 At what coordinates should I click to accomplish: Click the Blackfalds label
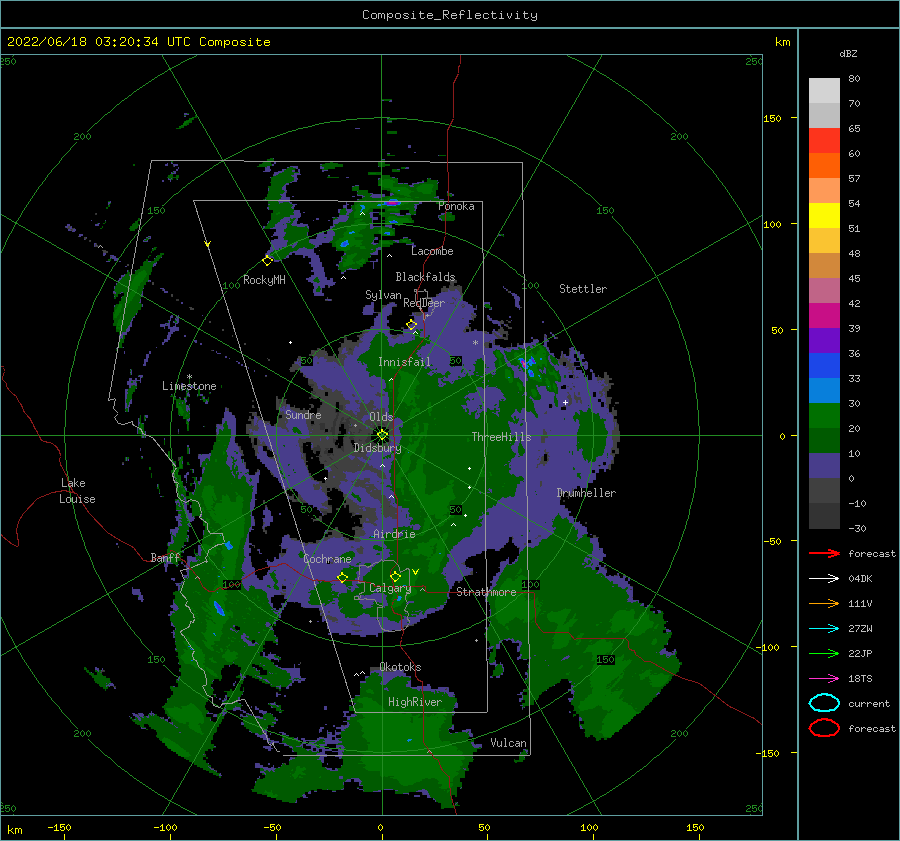(425, 277)
